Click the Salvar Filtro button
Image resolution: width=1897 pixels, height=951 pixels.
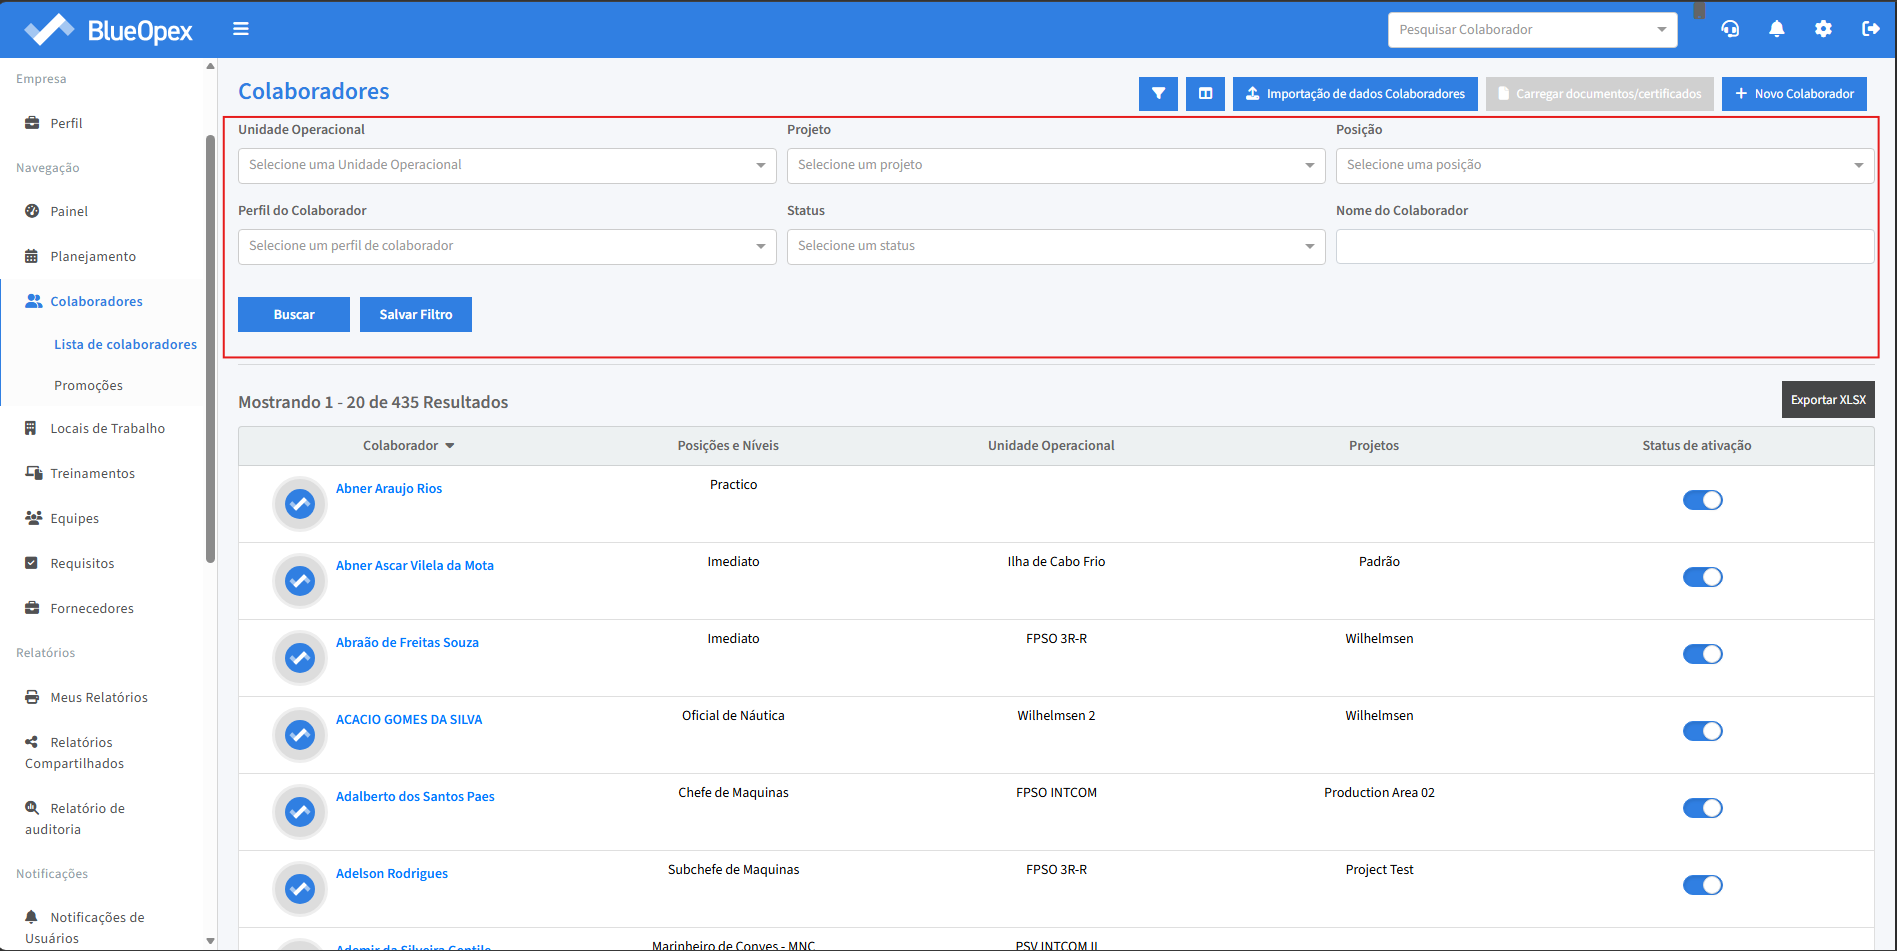point(416,314)
